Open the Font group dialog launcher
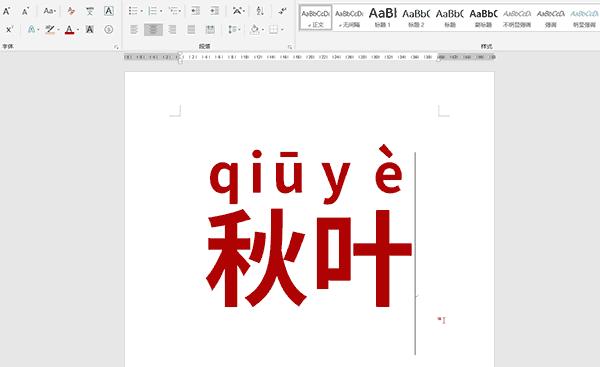 (x=116, y=47)
